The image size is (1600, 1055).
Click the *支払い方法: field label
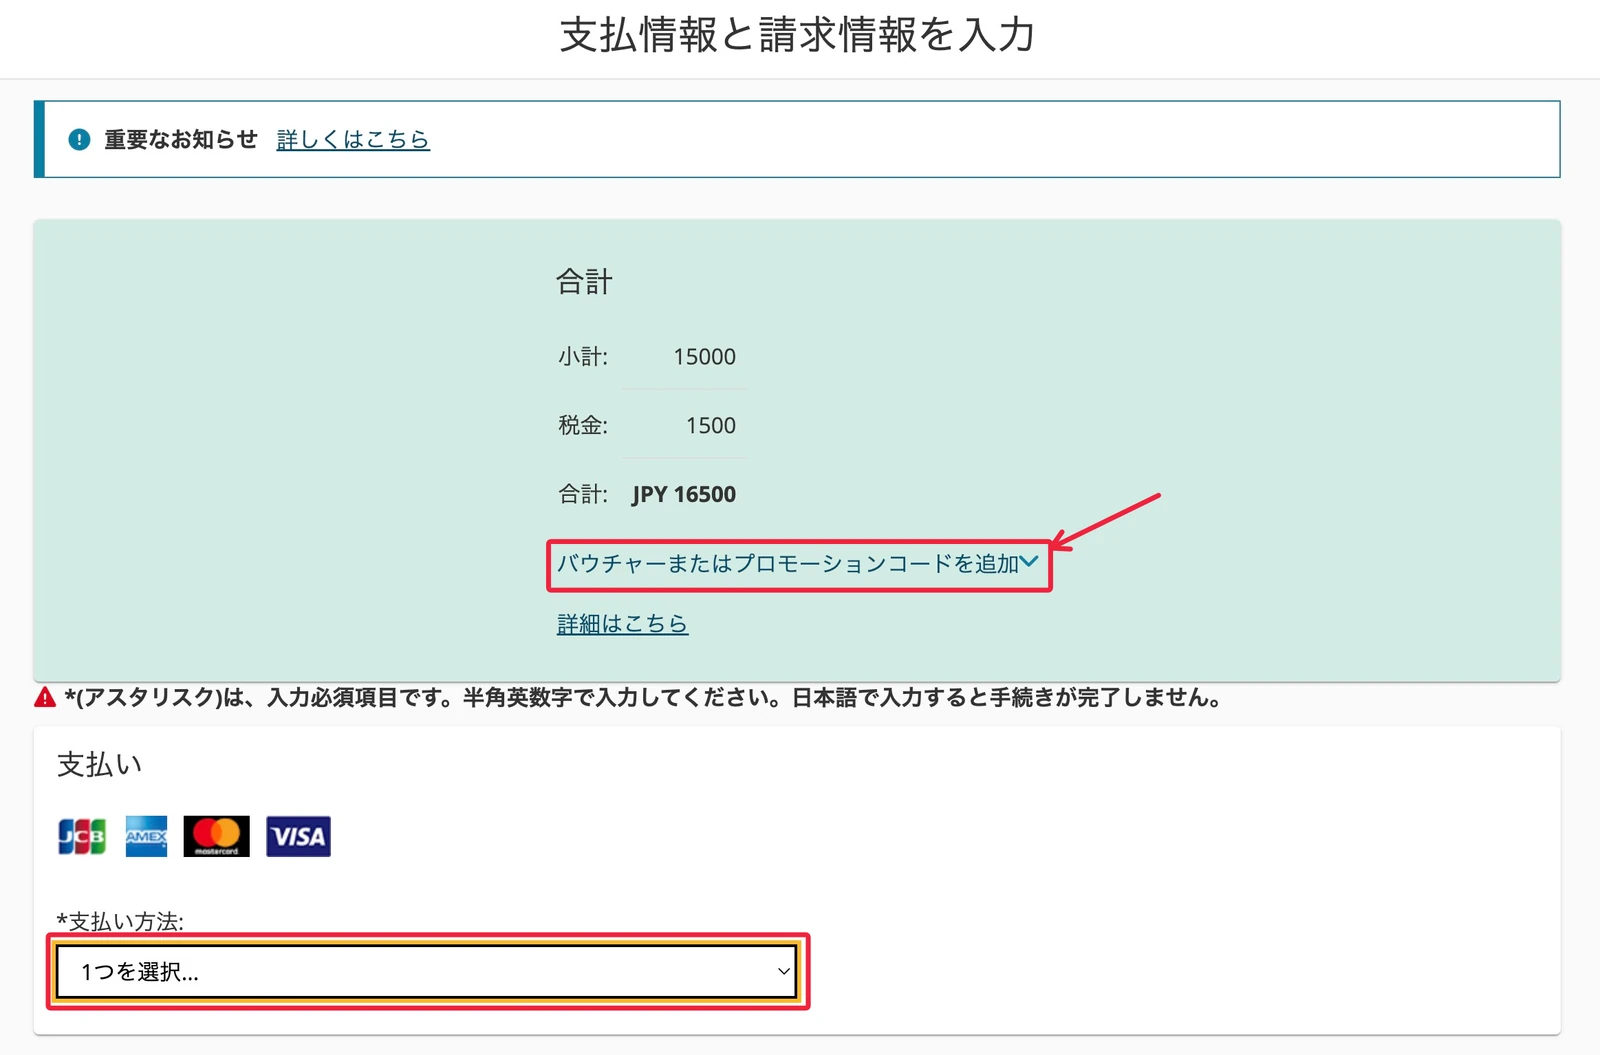(120, 921)
